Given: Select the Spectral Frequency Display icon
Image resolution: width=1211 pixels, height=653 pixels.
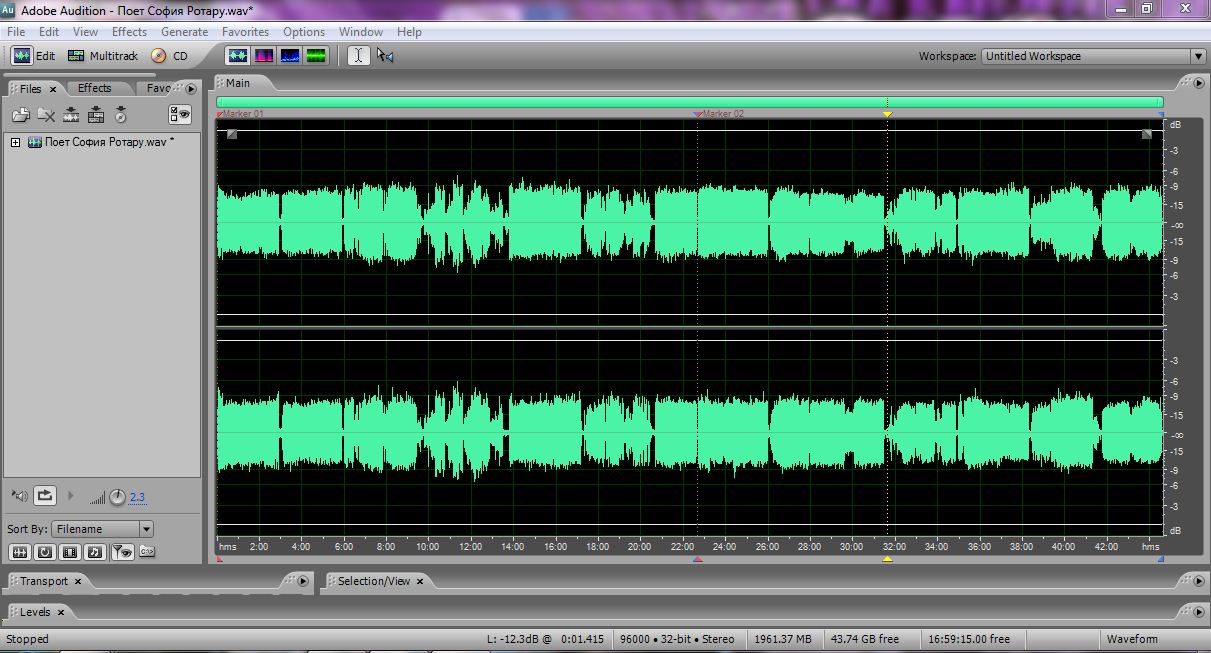Looking at the screenshot, I should coord(264,56).
